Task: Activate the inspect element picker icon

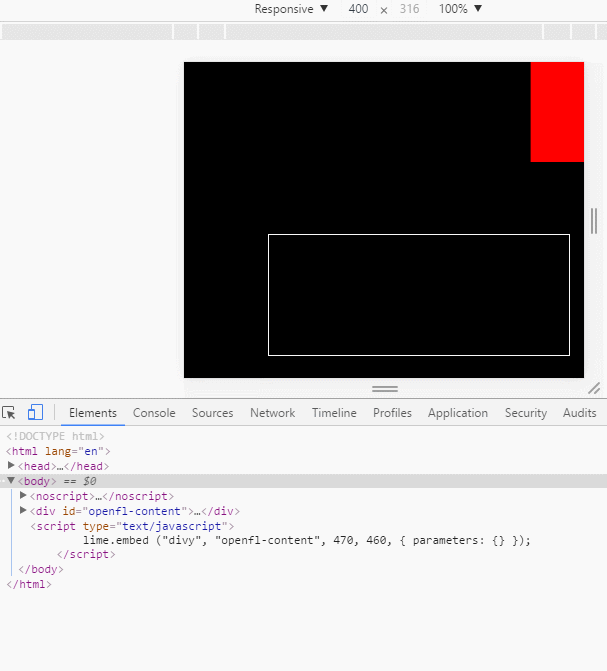Action: [9, 413]
